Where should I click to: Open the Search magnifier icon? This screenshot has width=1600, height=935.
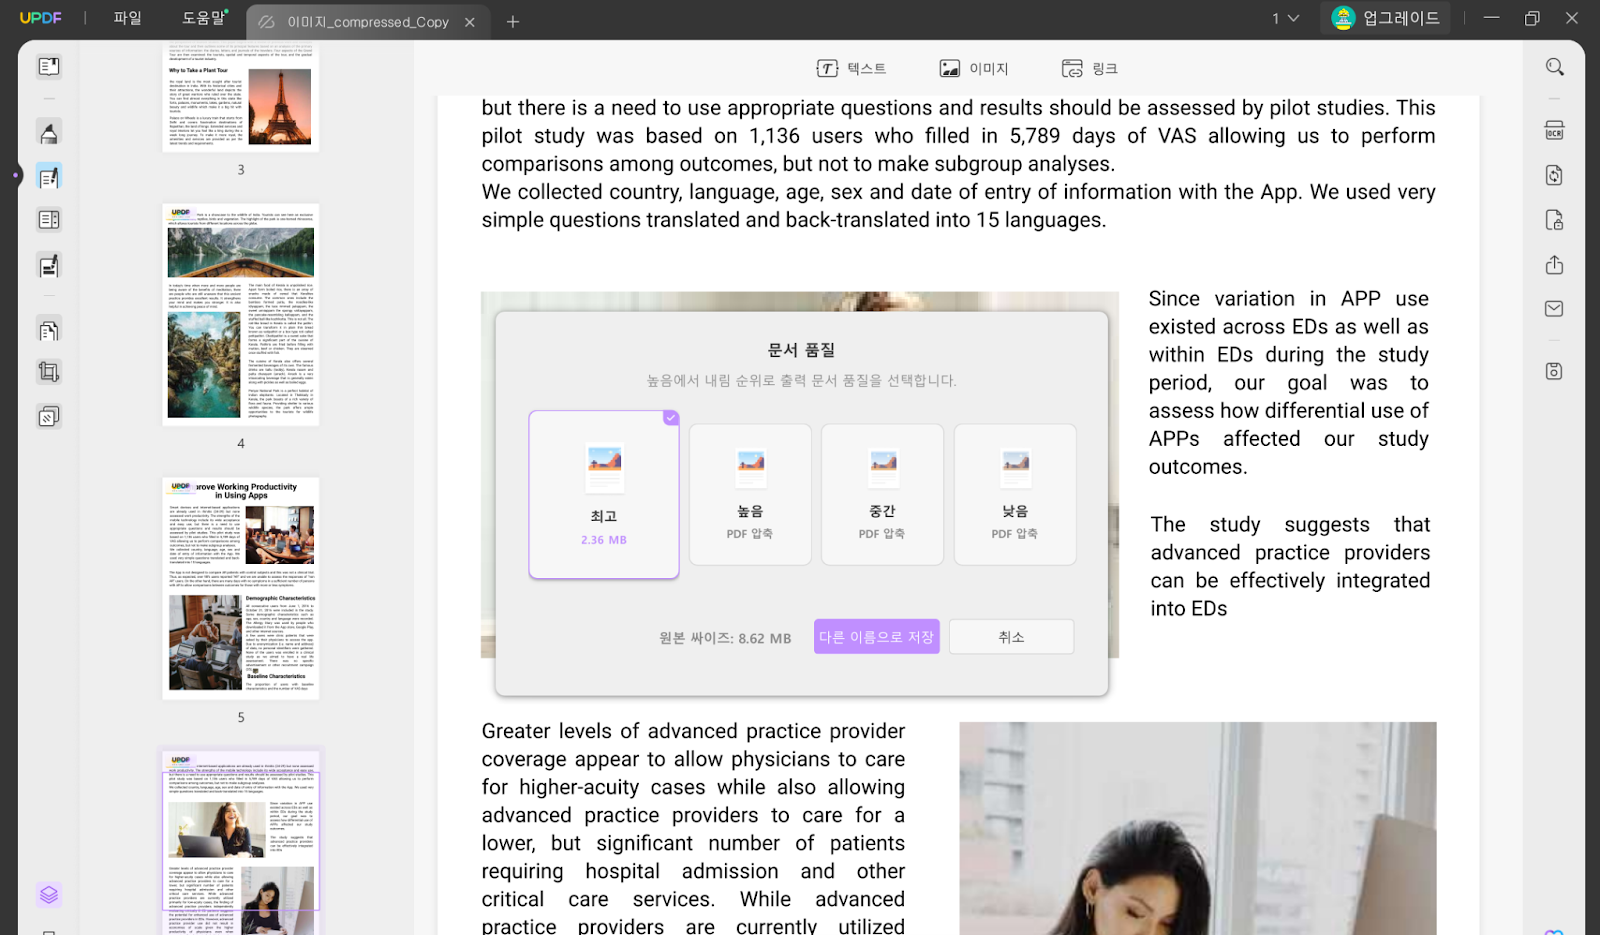coord(1554,67)
